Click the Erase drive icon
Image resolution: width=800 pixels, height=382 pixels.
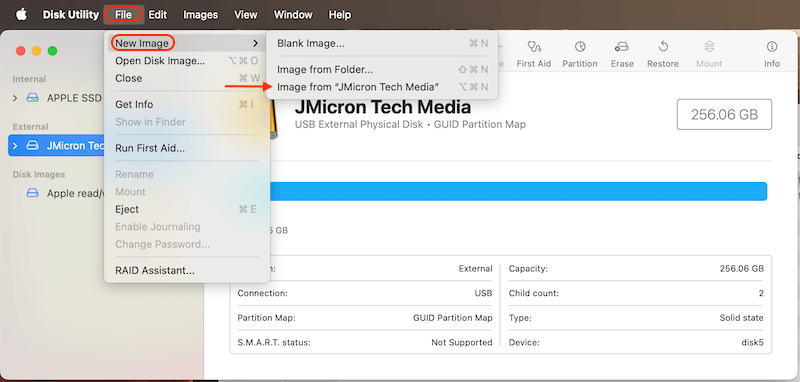622,47
